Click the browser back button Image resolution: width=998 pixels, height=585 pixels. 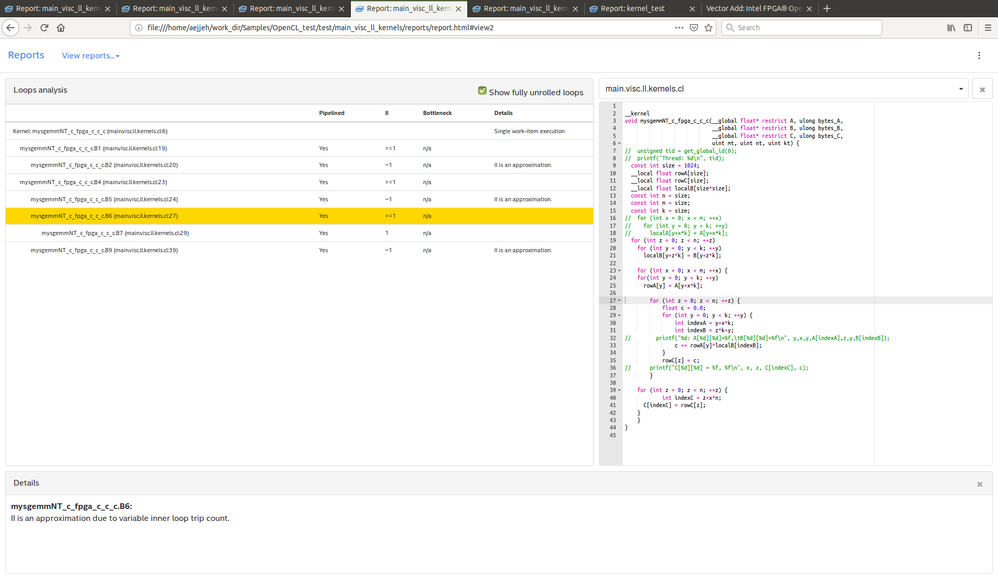click(11, 28)
